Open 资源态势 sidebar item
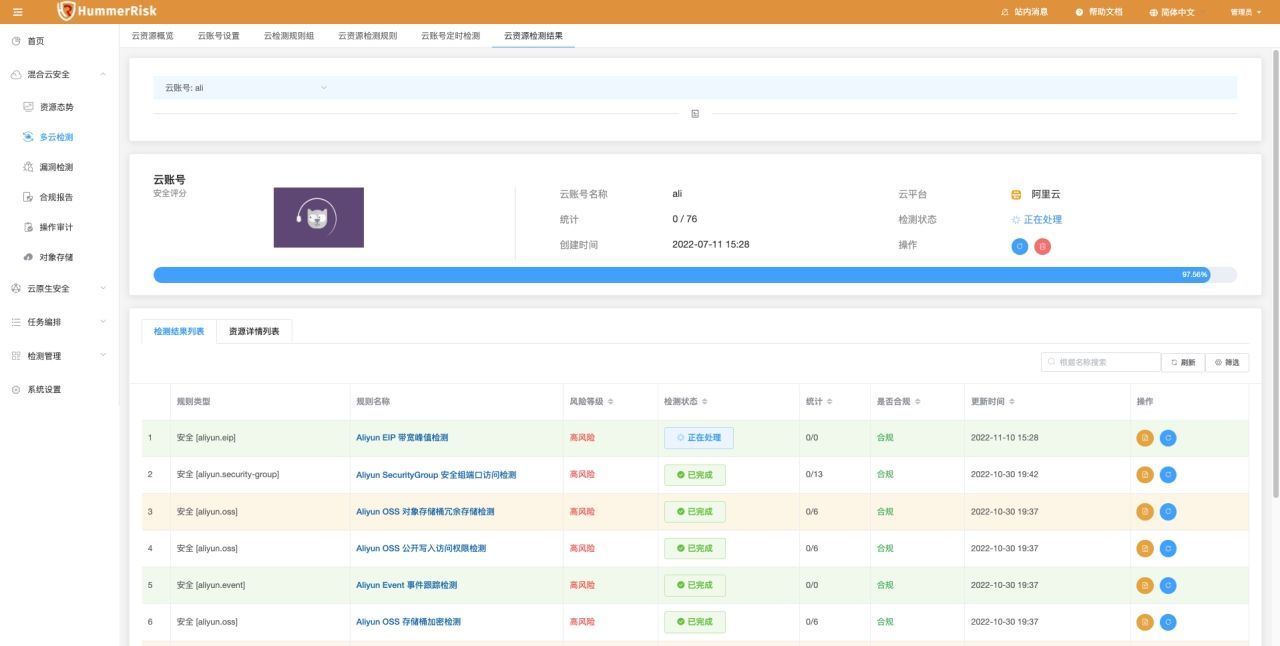This screenshot has width=1280, height=646. click(49, 107)
